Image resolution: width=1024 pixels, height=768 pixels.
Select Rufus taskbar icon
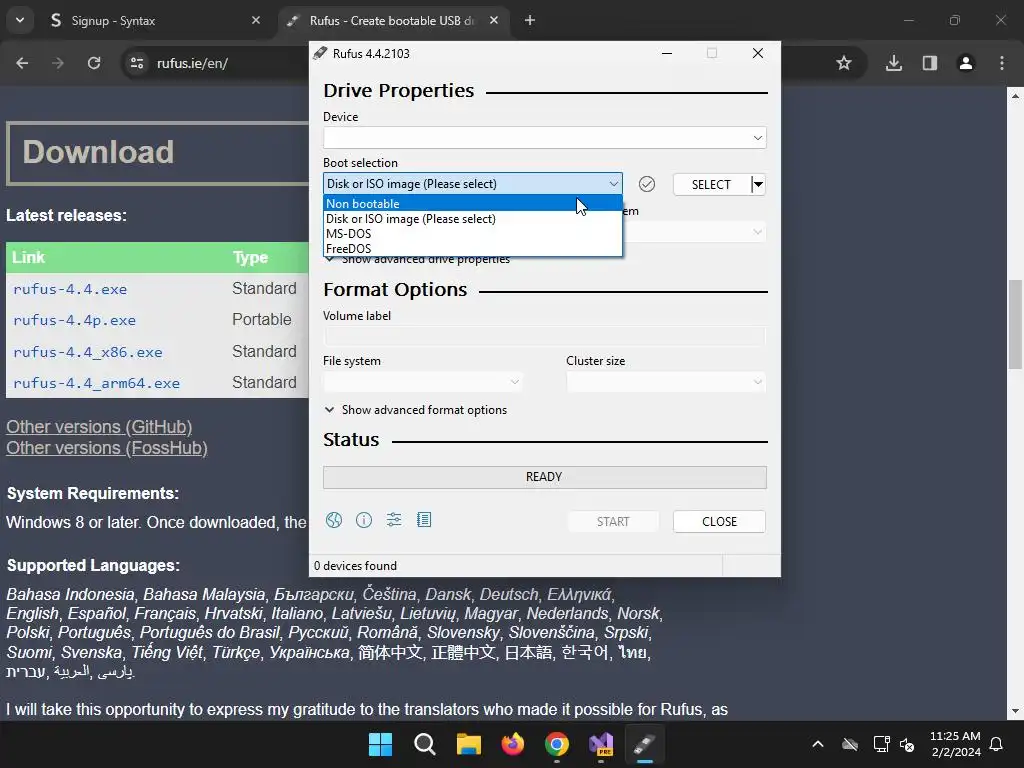[x=645, y=744]
